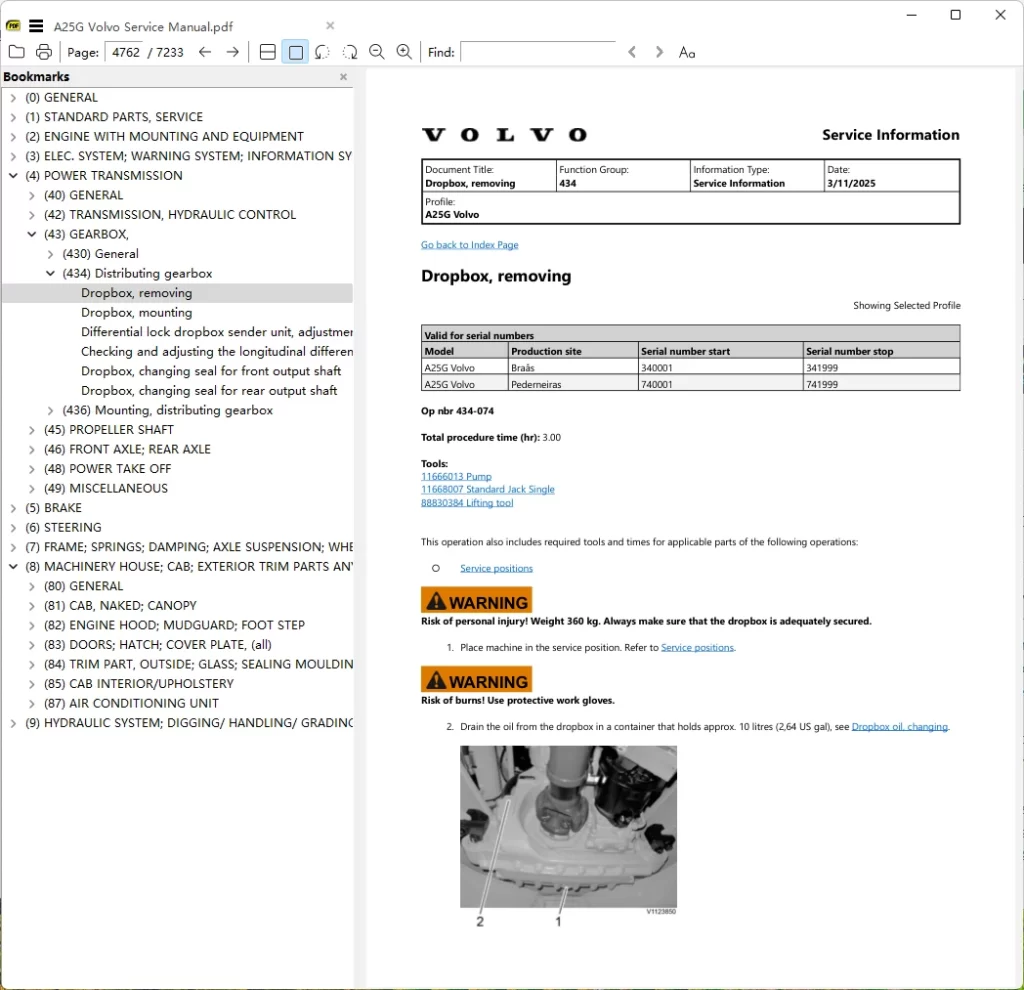
Task: Select (85) CAB INTERIOR/UPHOLSTERY bookmark
Action: 138,684
